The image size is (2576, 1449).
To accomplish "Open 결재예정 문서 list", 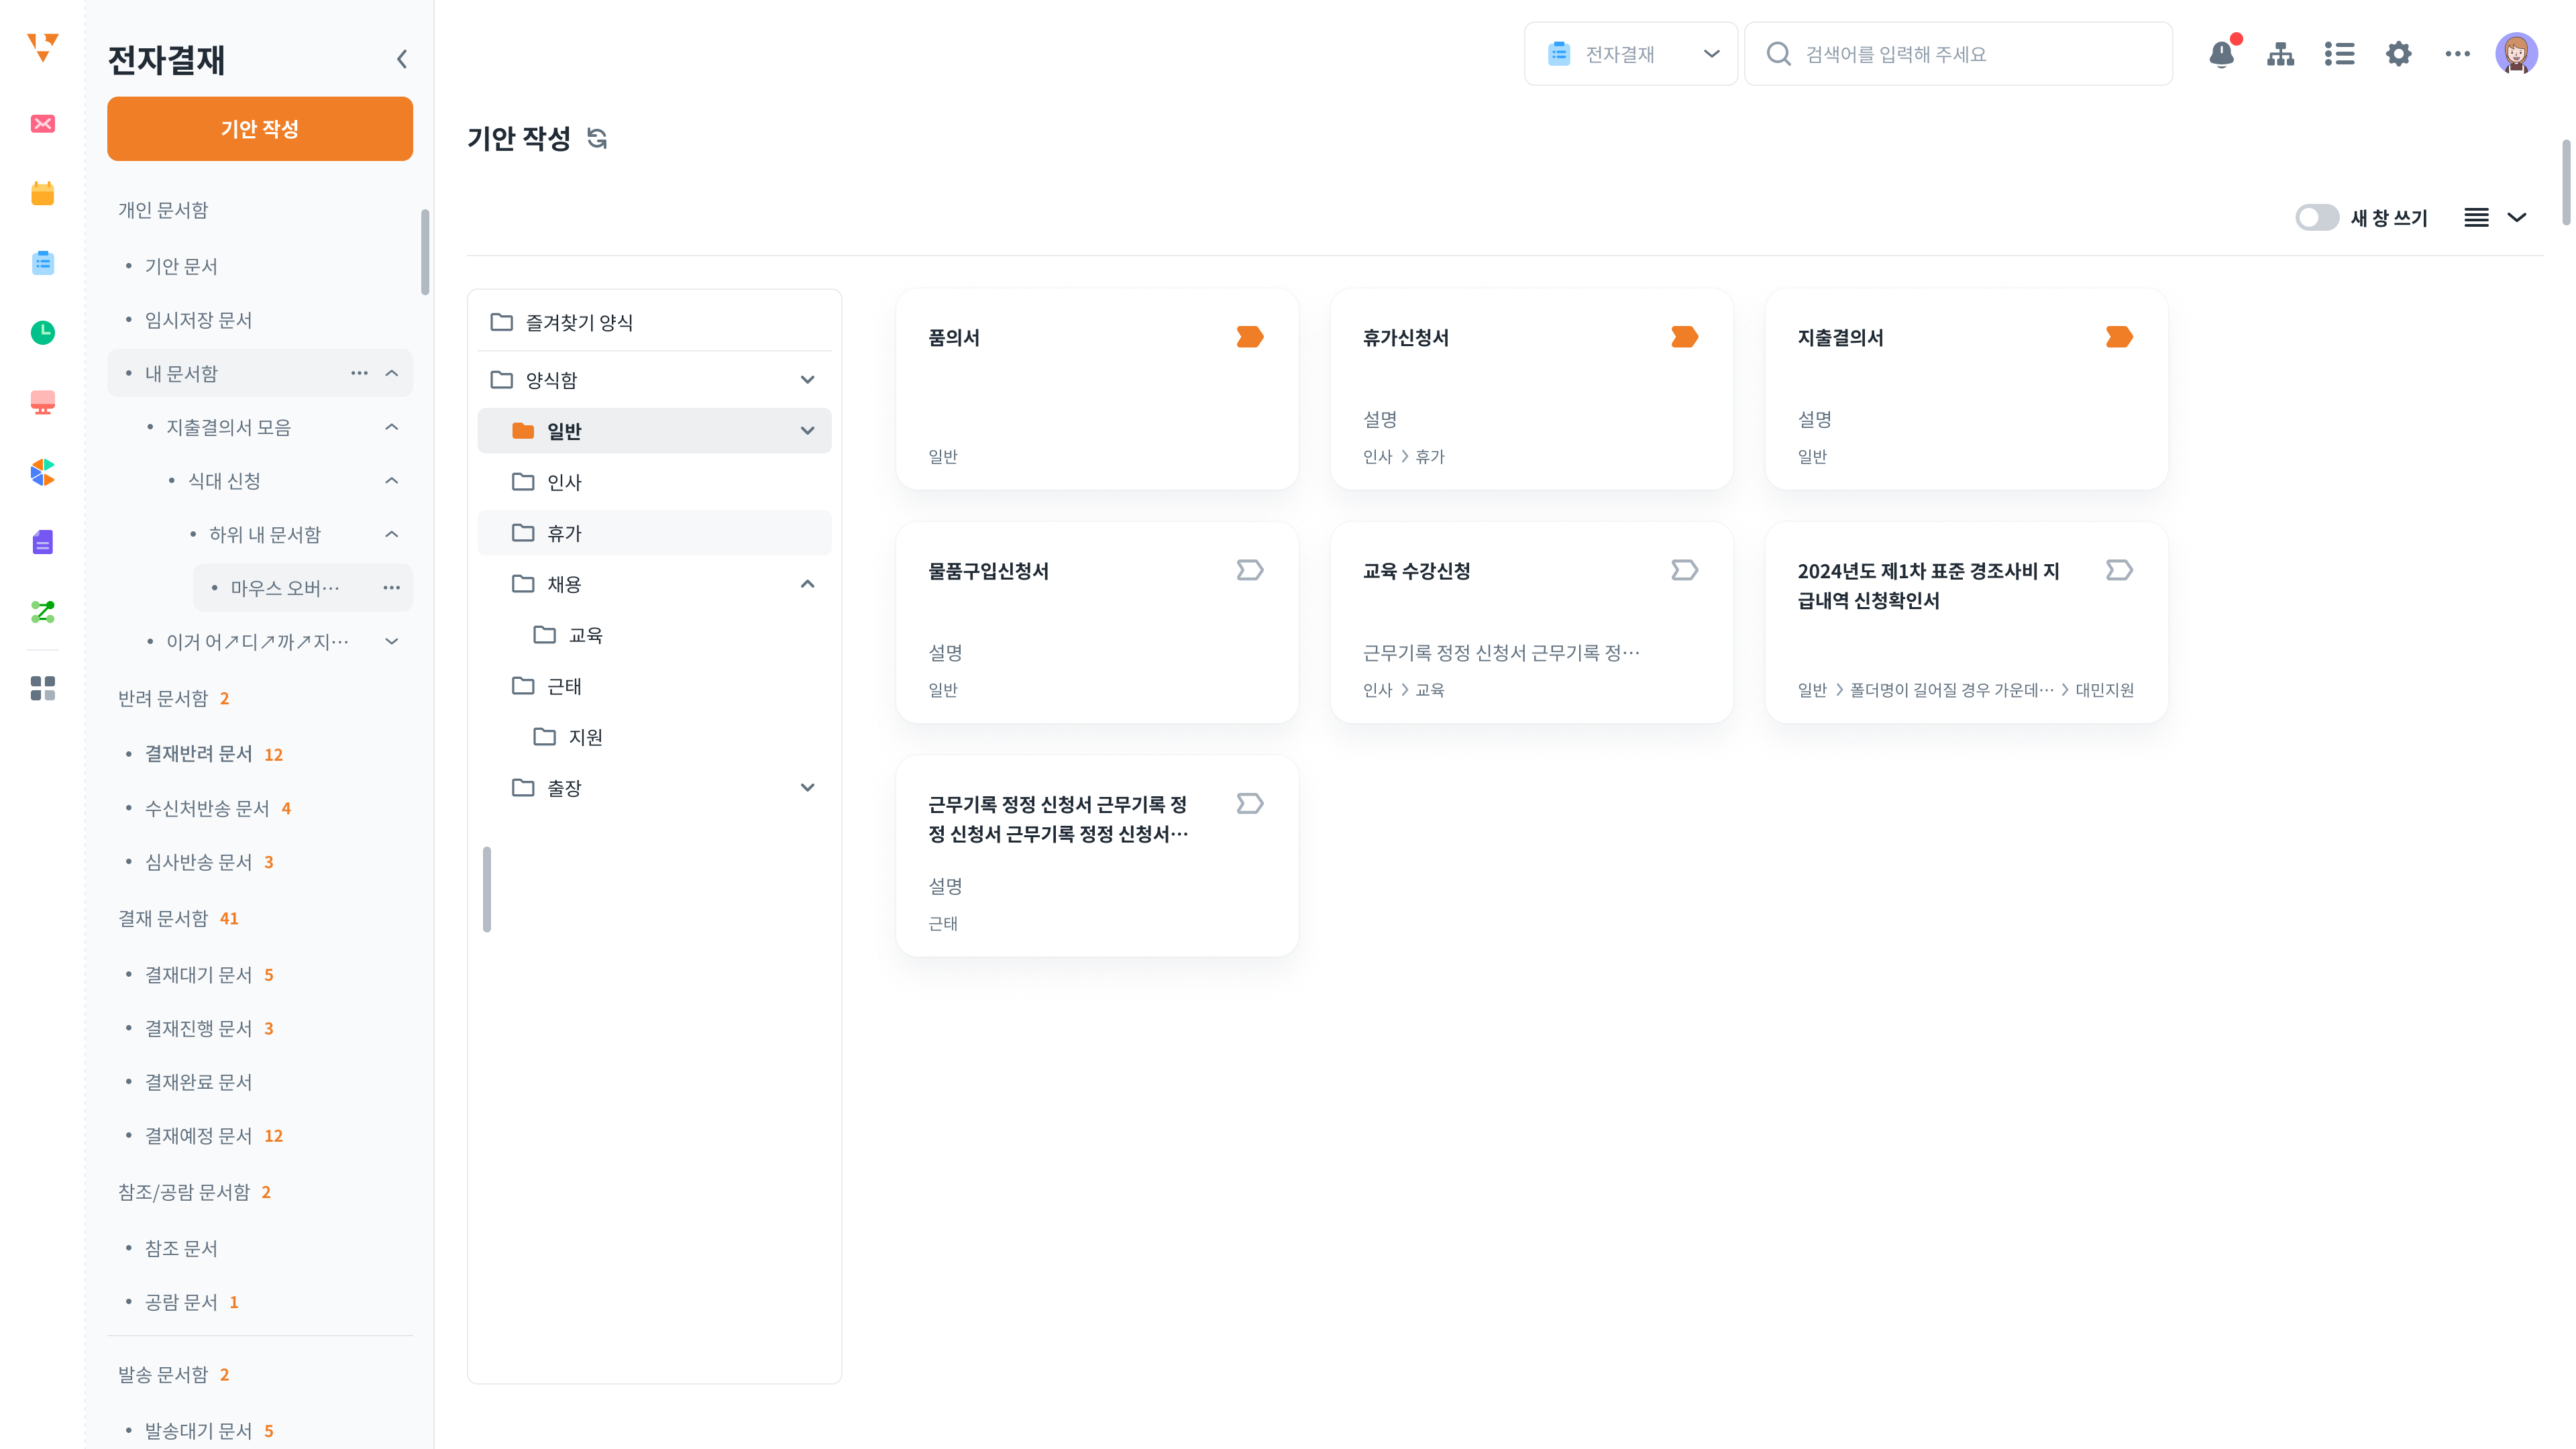I will pyautogui.click(x=198, y=1136).
